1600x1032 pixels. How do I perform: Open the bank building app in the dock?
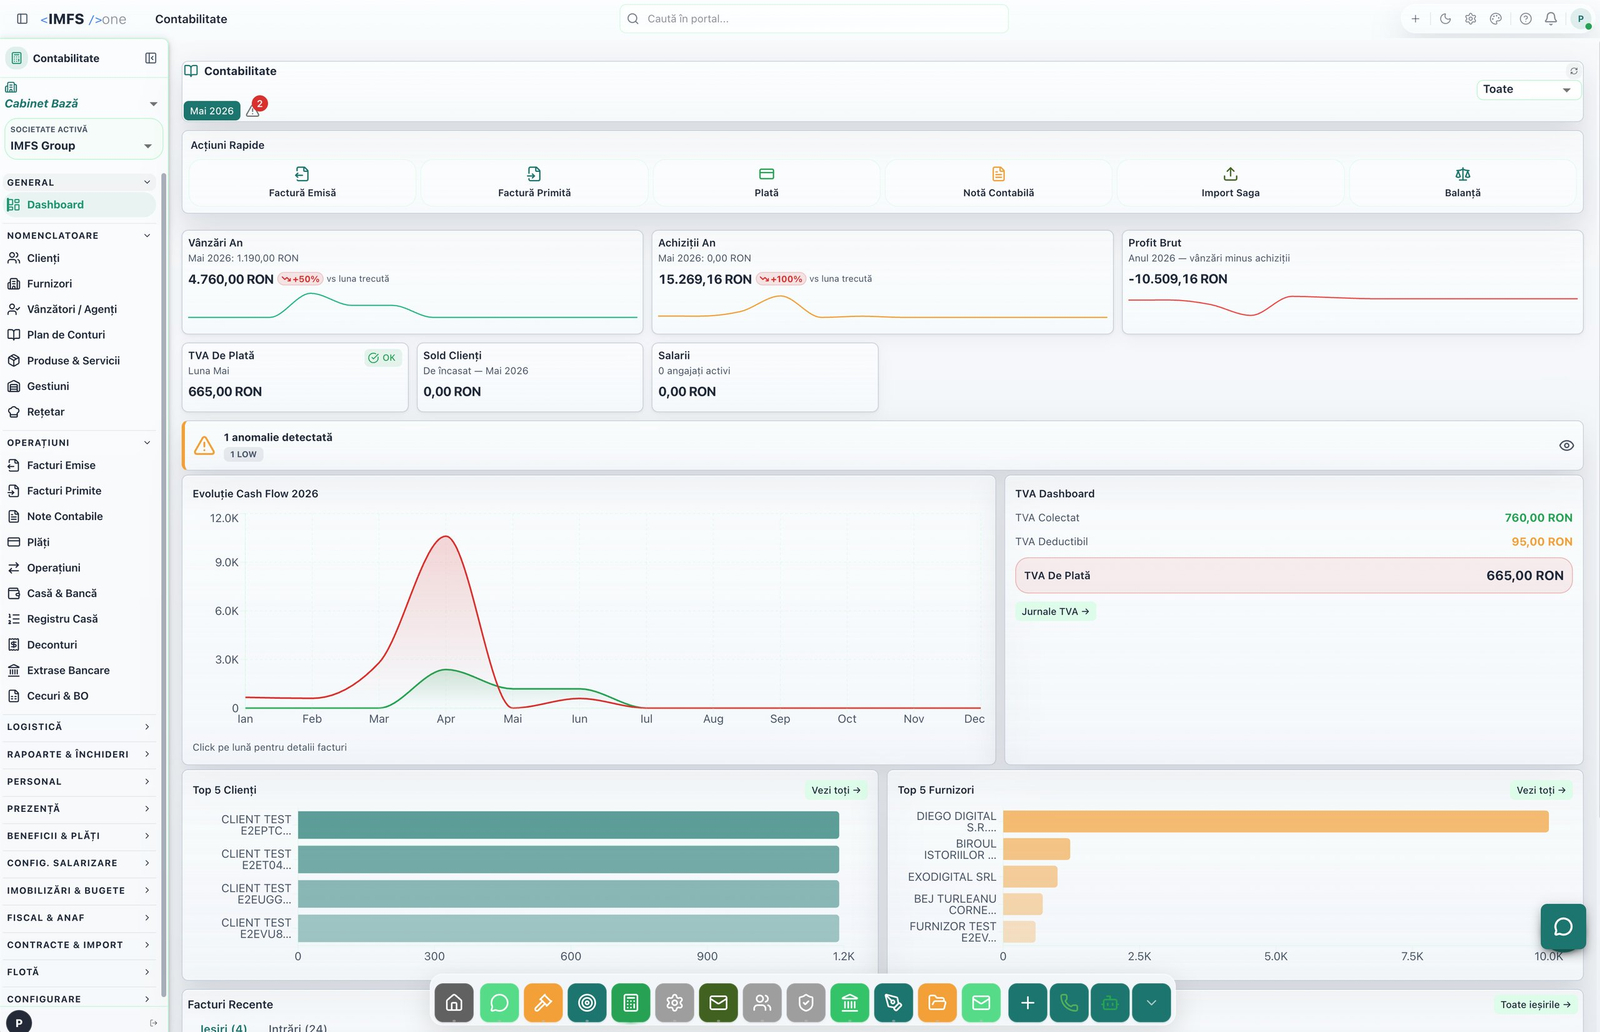pyautogui.click(x=850, y=1002)
